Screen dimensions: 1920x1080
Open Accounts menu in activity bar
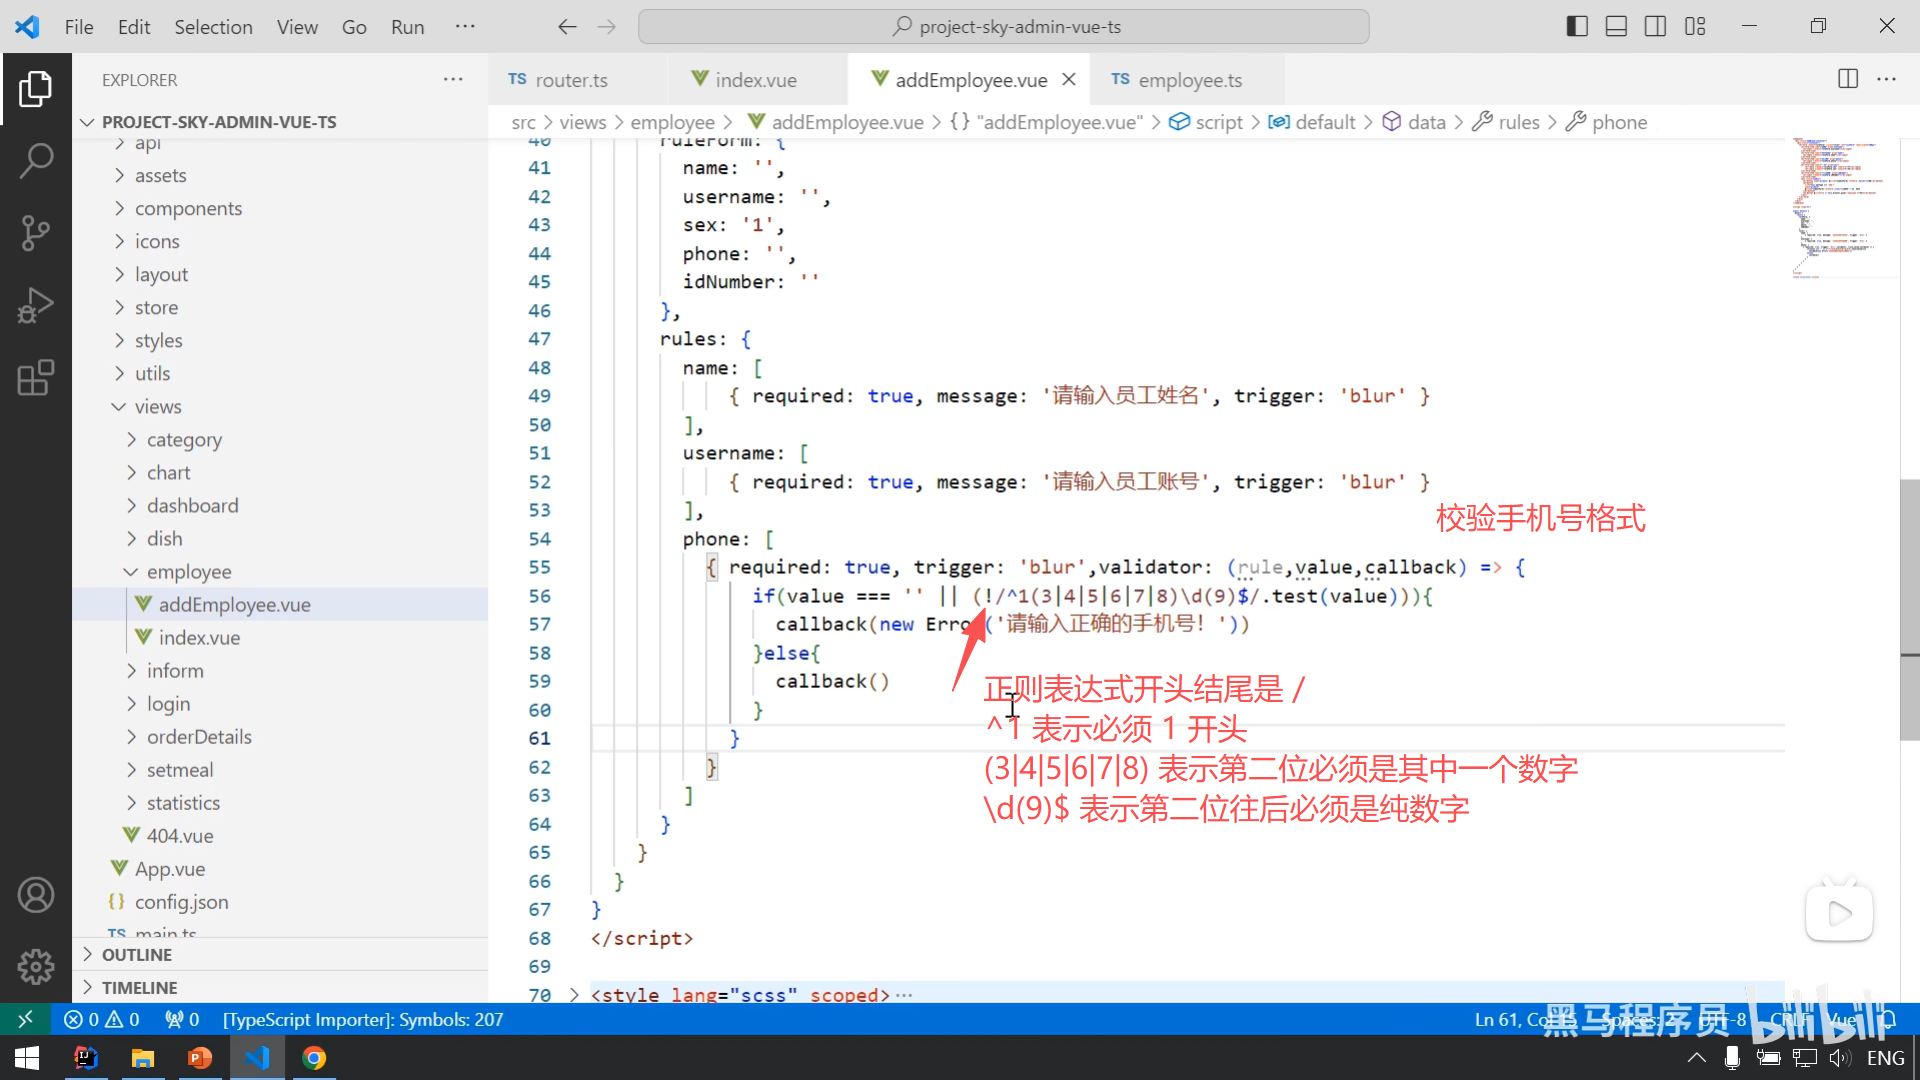tap(36, 895)
